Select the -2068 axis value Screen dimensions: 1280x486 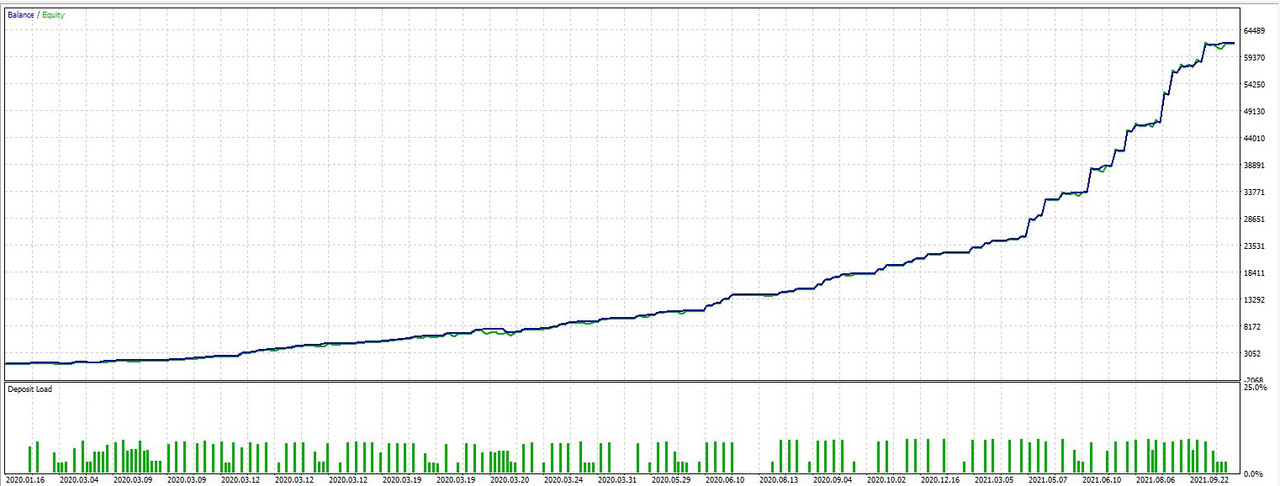click(1256, 380)
